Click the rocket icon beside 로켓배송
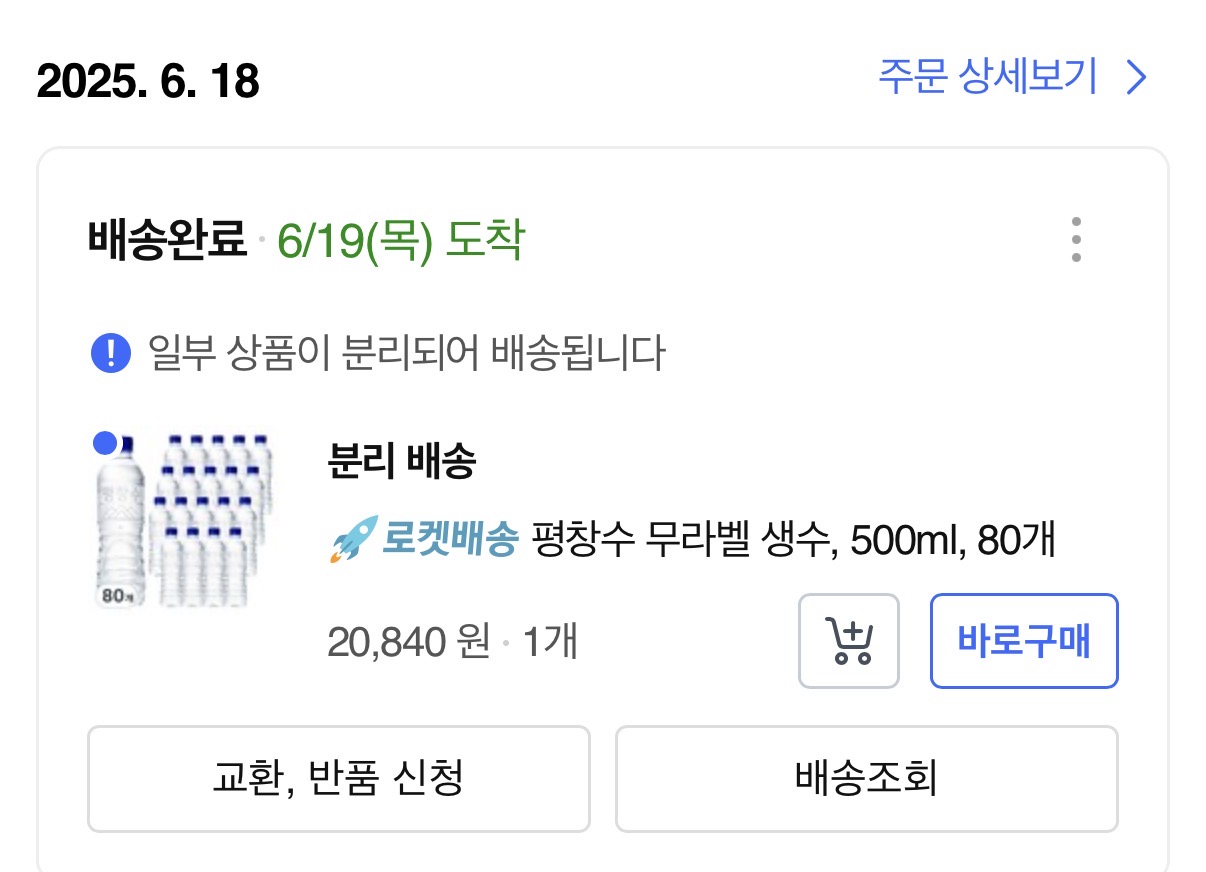The image size is (1206, 872). 351,540
